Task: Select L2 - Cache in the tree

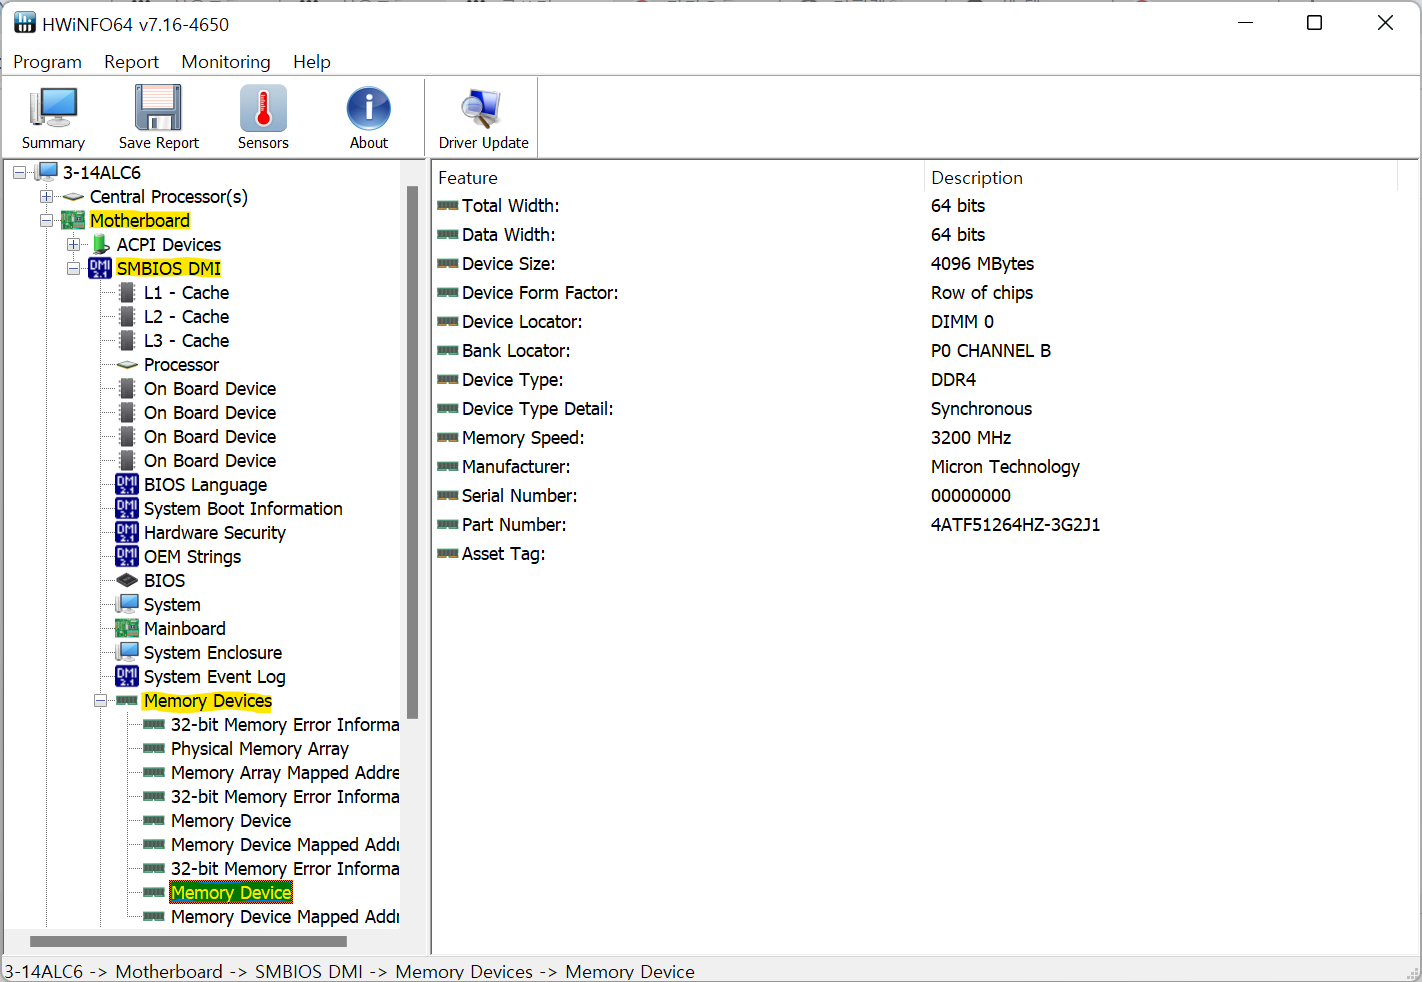Action: [x=186, y=316]
